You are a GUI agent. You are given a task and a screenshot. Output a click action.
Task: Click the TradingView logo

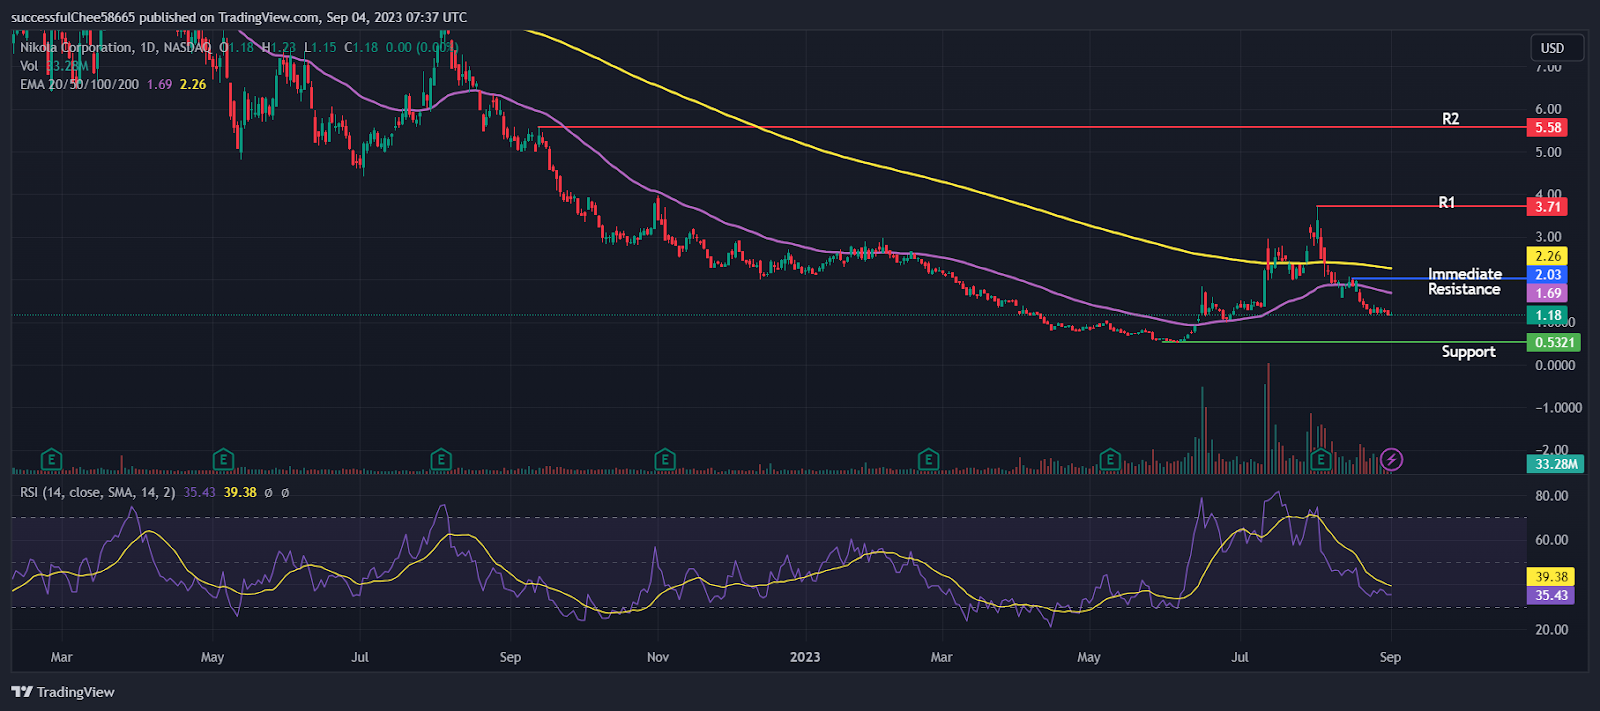click(63, 692)
